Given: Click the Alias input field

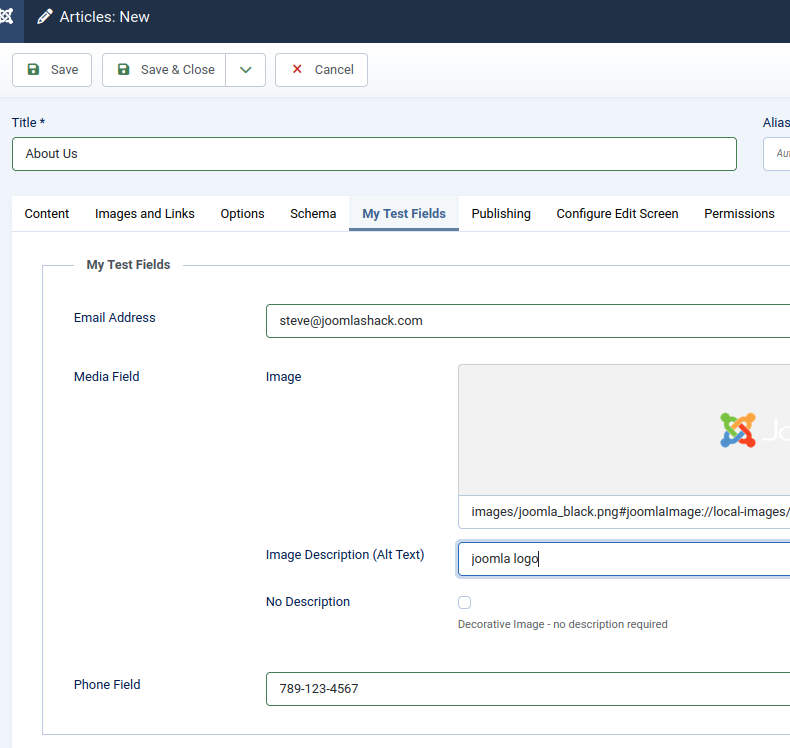Looking at the screenshot, I should point(777,154).
